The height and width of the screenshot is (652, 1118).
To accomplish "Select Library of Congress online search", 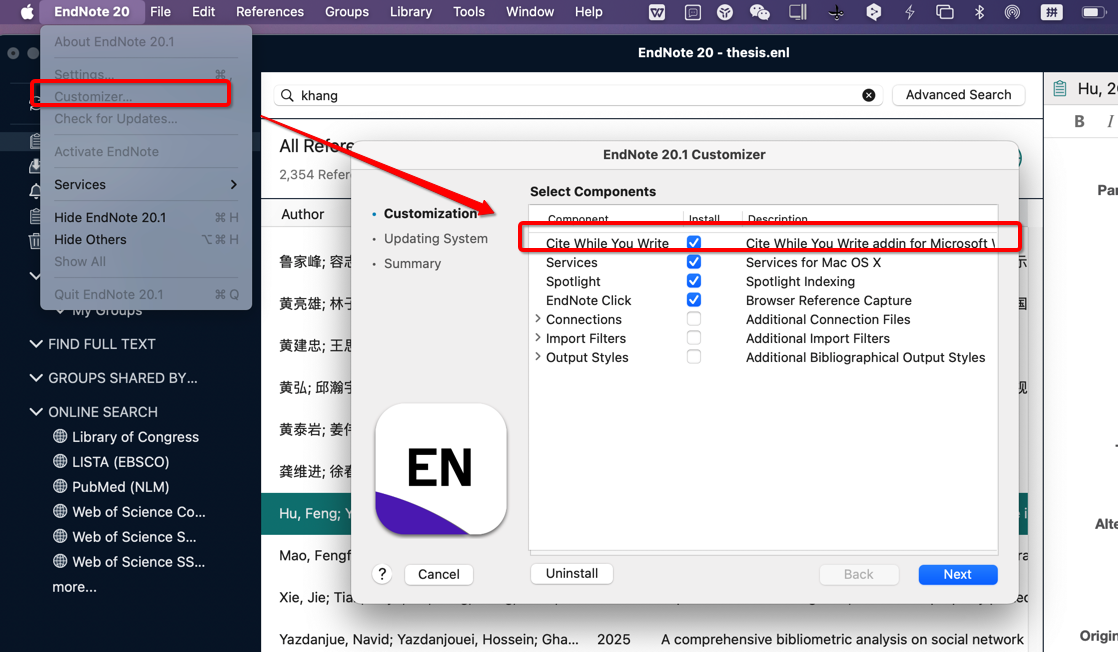I will click(135, 437).
